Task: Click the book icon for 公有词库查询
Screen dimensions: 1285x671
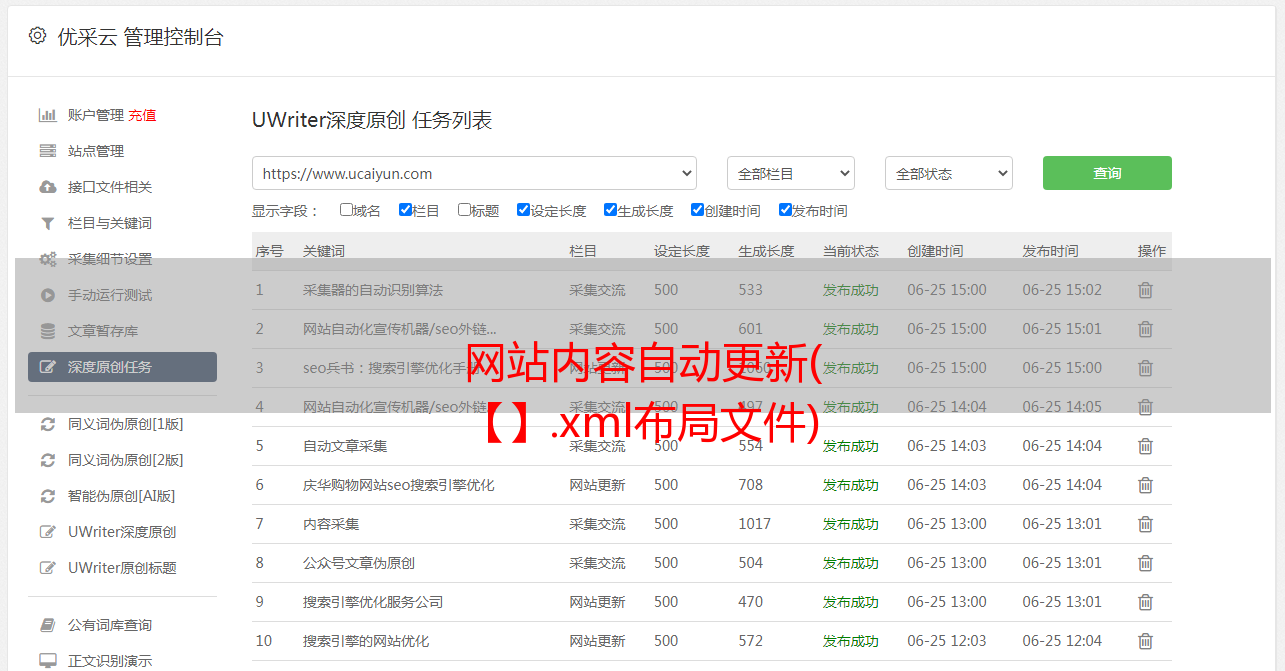Action: tap(47, 625)
